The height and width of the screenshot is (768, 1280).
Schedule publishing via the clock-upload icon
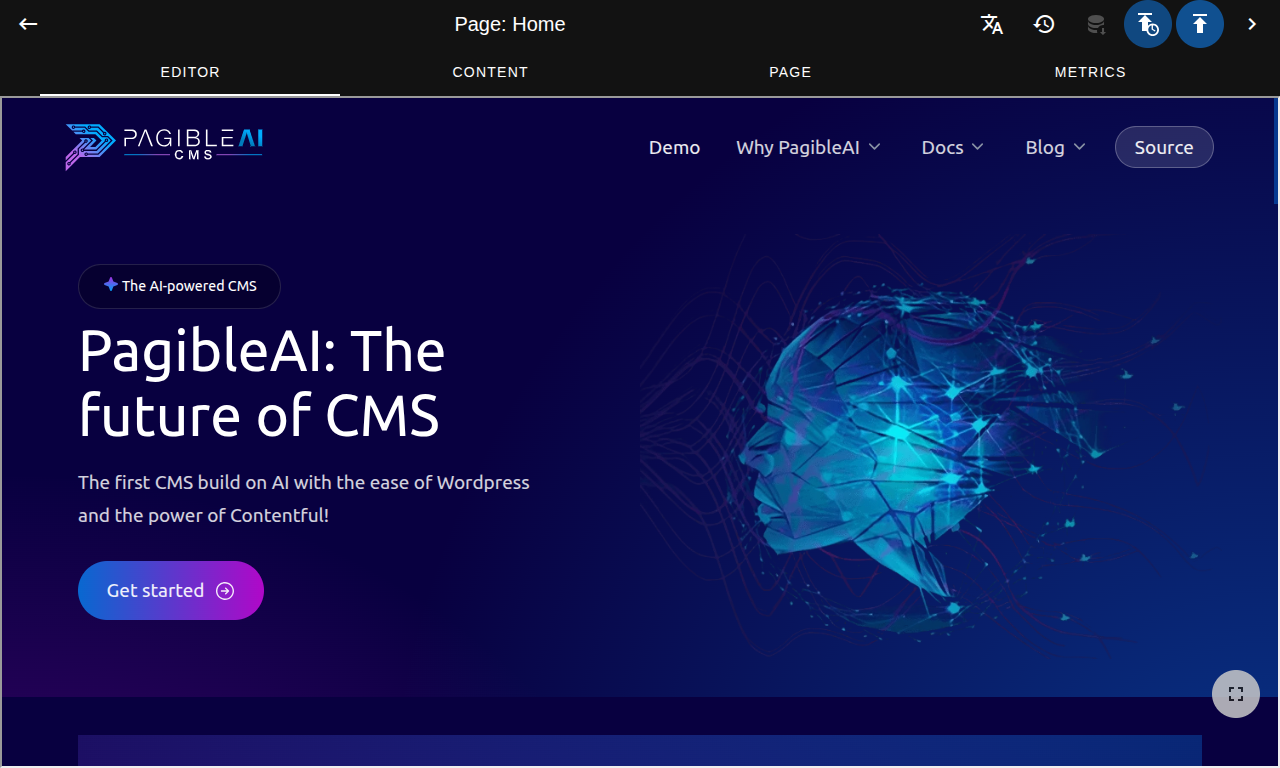tap(1148, 24)
